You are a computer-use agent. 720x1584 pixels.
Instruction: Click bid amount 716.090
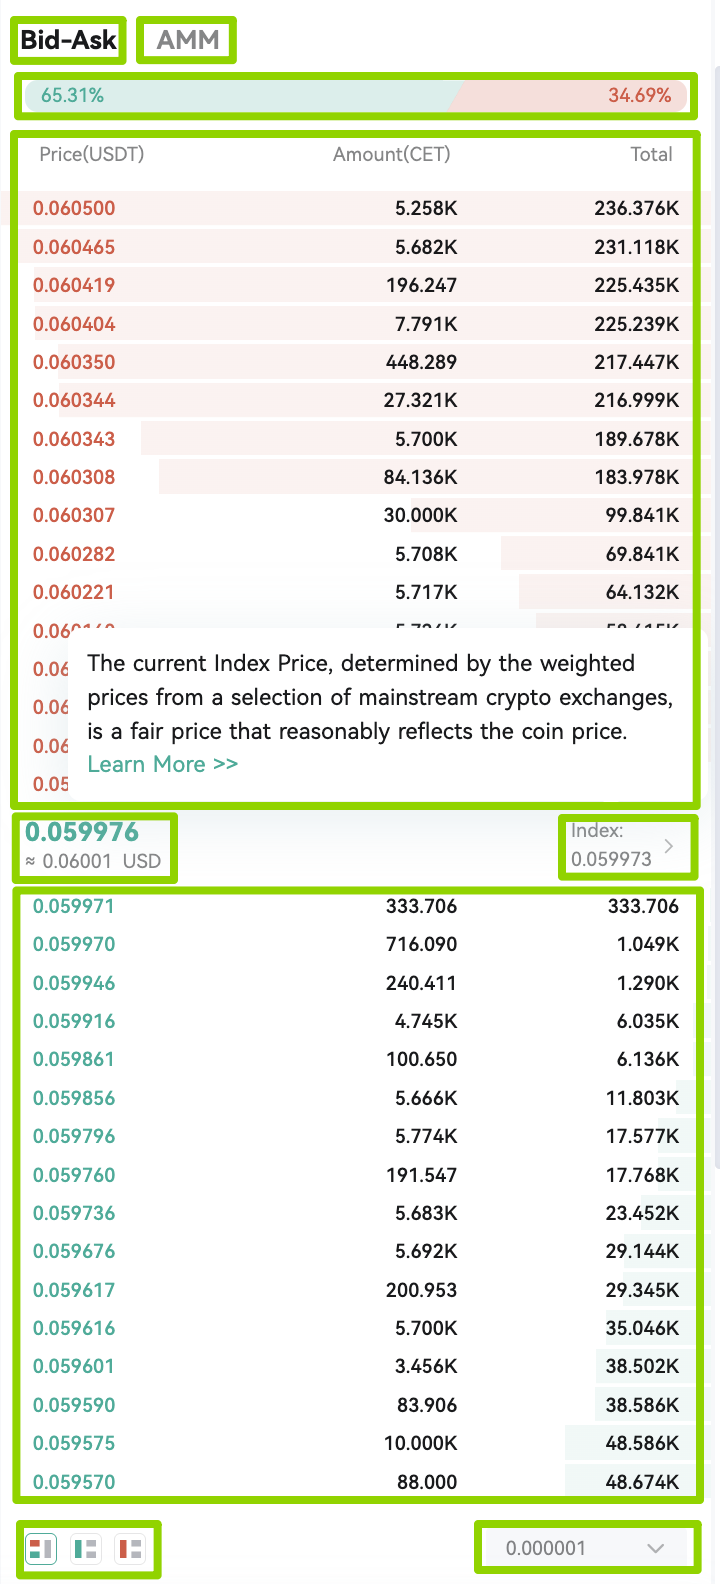point(422,944)
